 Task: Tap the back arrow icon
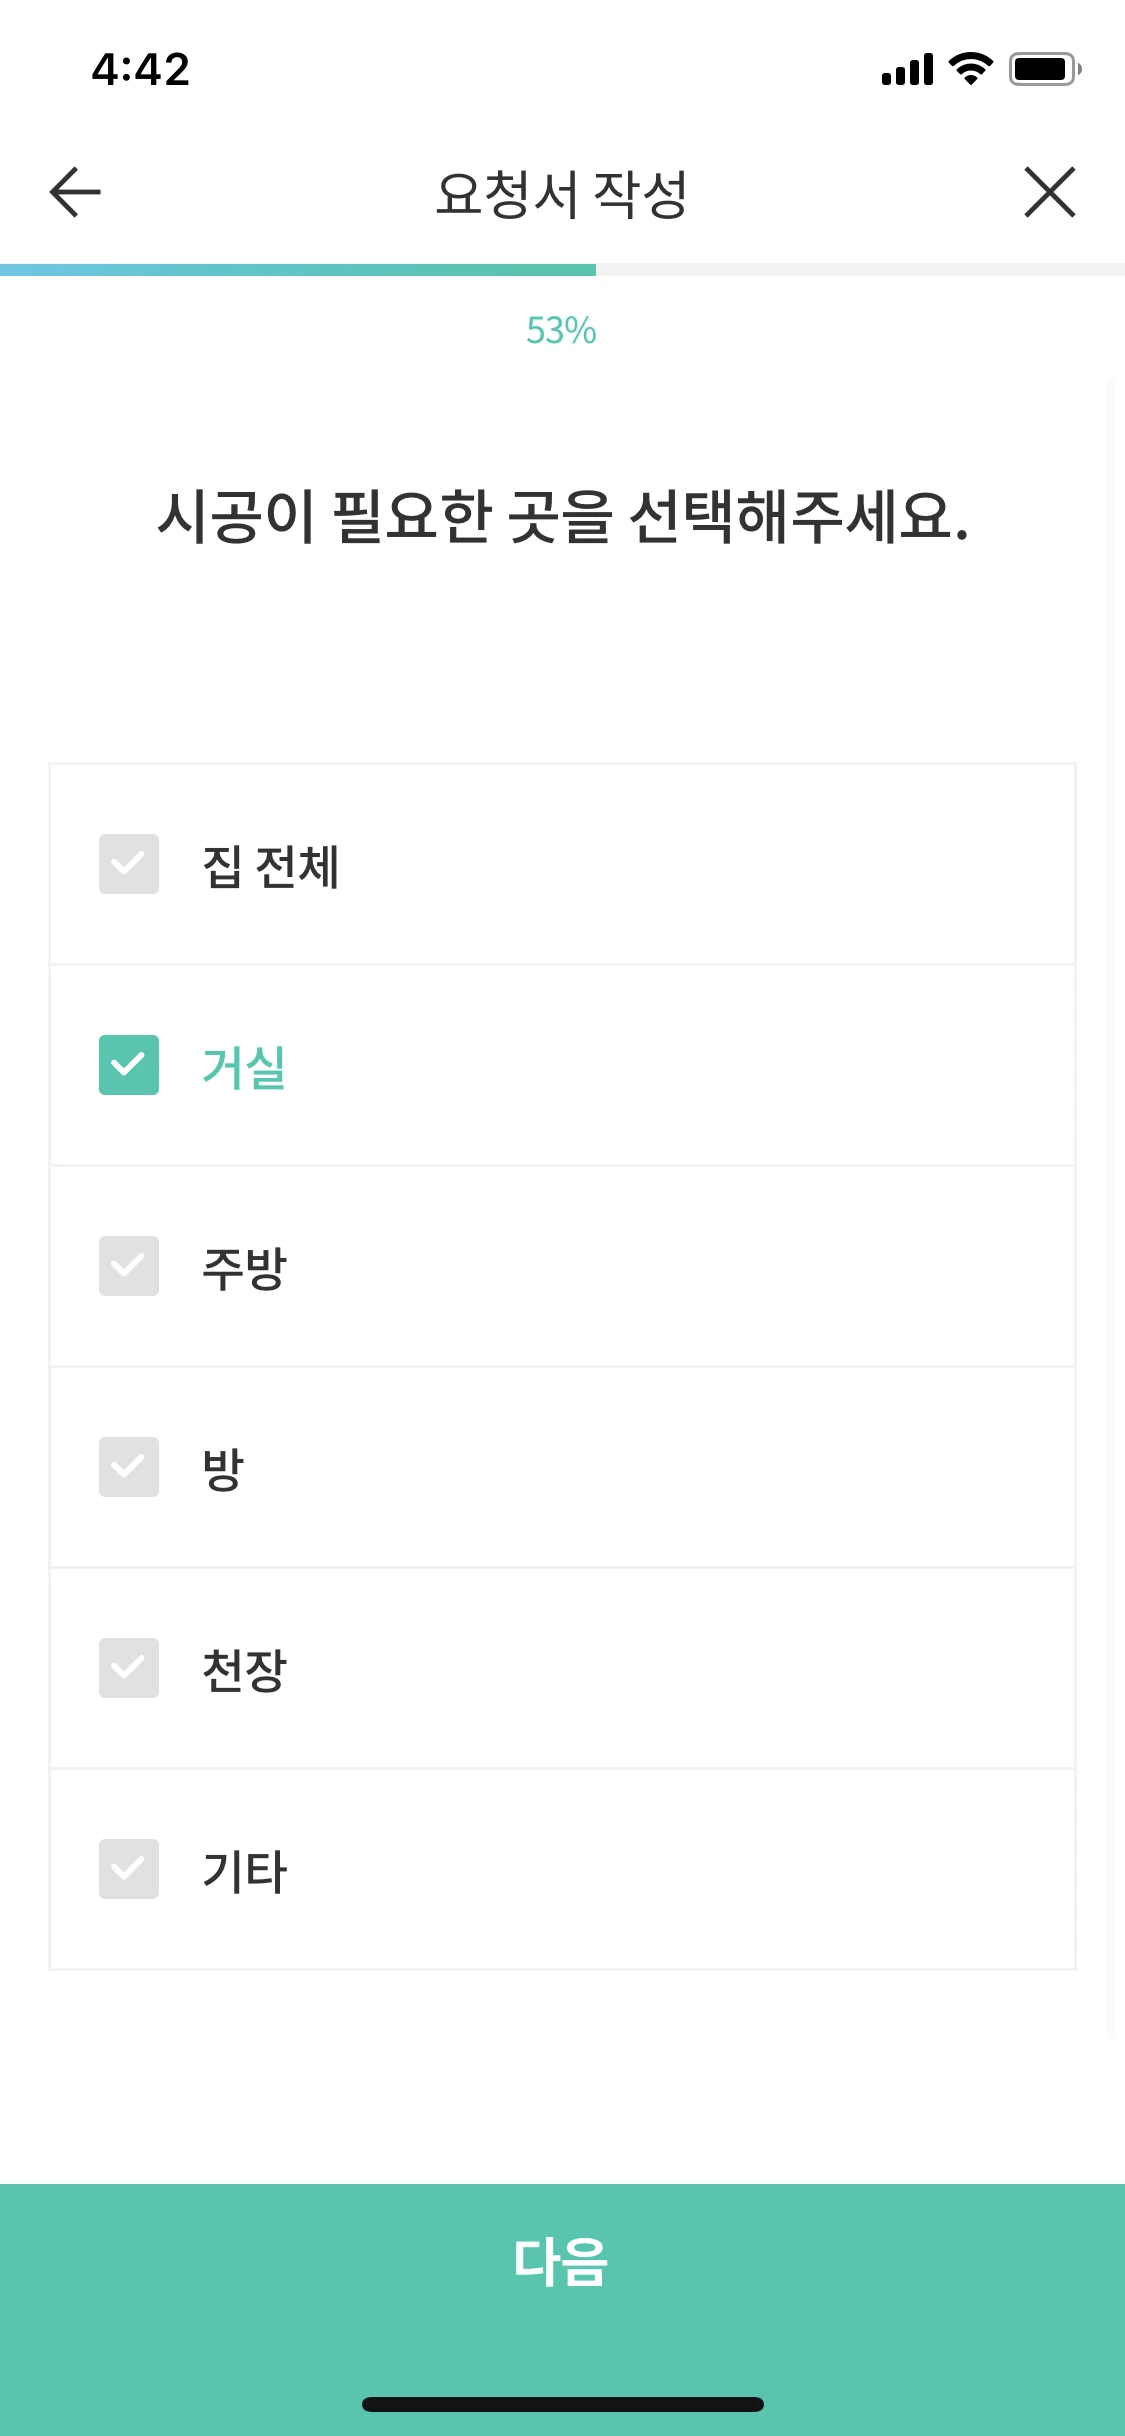(x=72, y=192)
